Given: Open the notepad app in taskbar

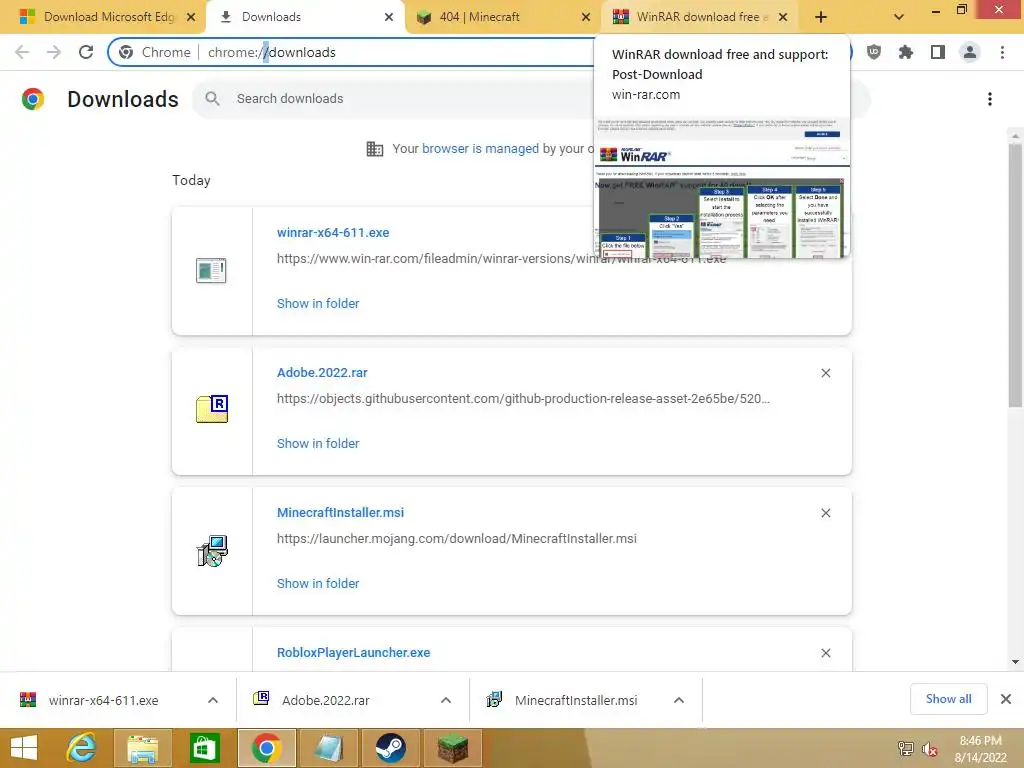Looking at the screenshot, I should tap(328, 748).
